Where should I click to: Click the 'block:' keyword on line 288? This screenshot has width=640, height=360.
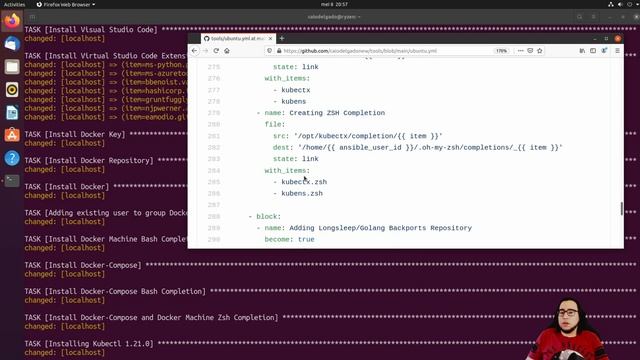coord(269,217)
